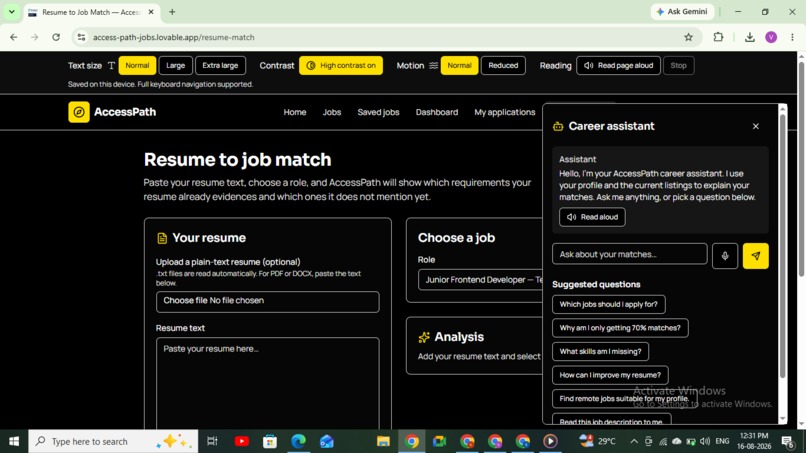This screenshot has height=453, width=806.
Task: Select 'Why am I only getting 70% matches?' suggestion
Action: 620,328
